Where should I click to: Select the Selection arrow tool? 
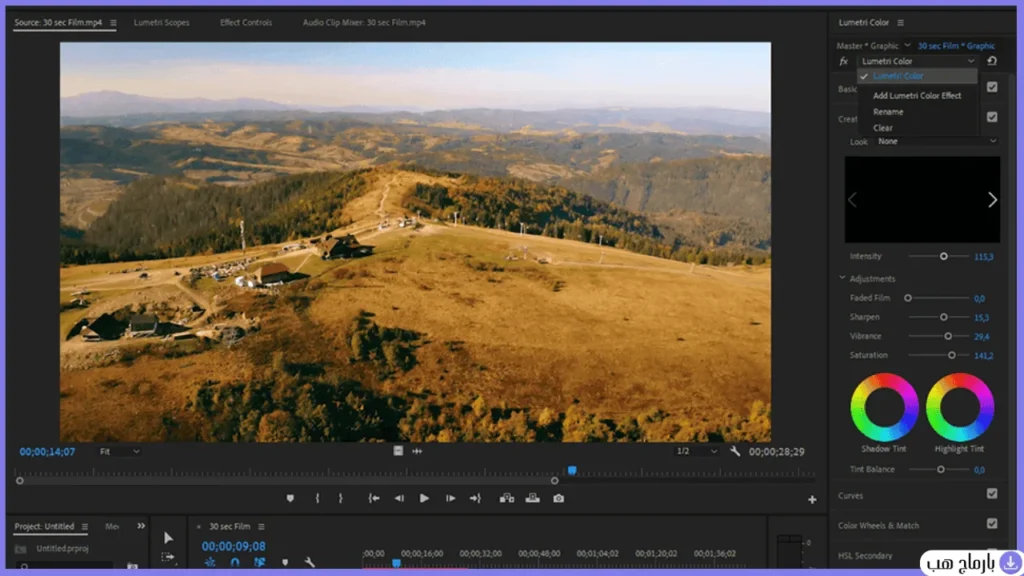(x=168, y=538)
